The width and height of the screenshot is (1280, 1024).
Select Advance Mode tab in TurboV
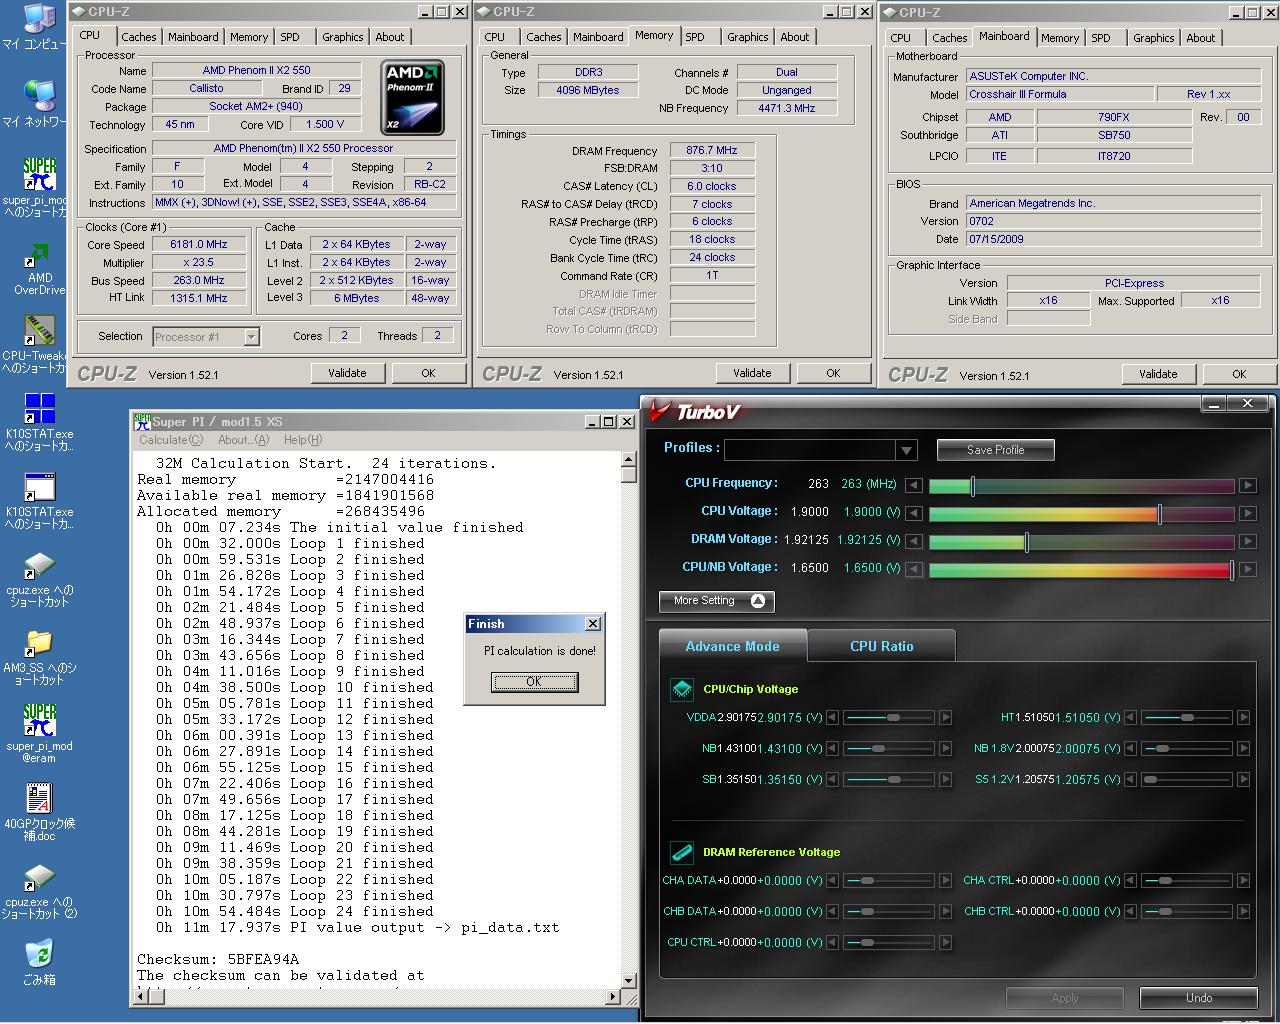point(732,646)
